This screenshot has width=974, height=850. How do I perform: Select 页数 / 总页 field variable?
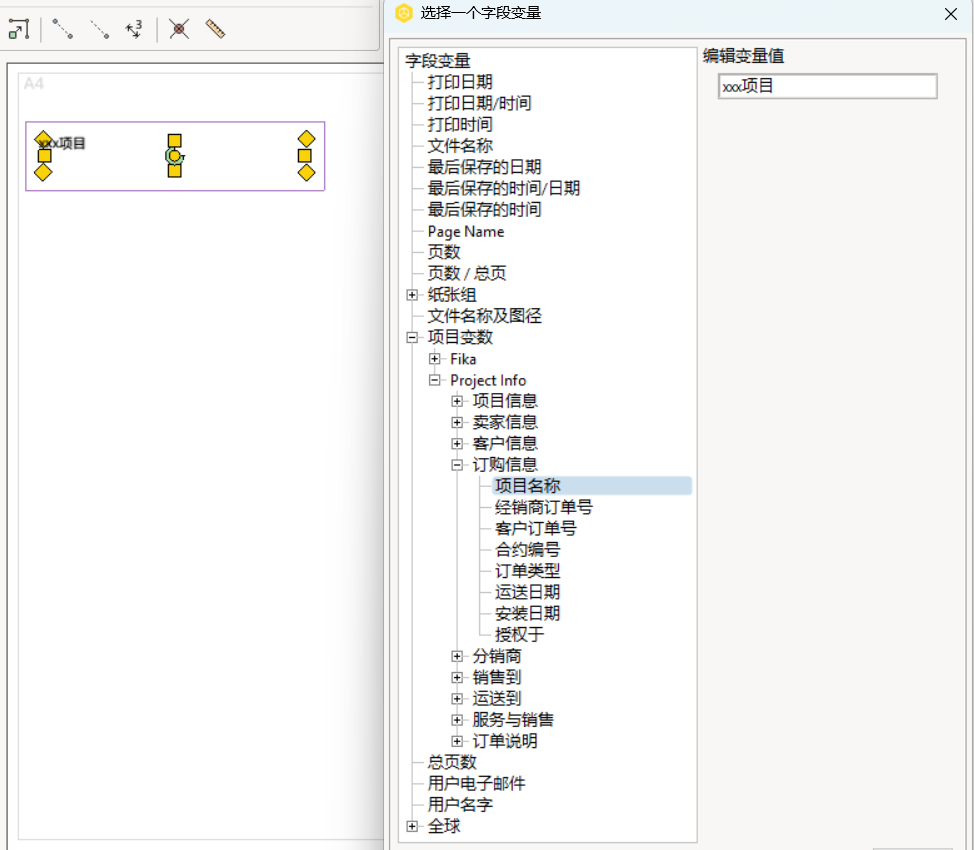467,273
